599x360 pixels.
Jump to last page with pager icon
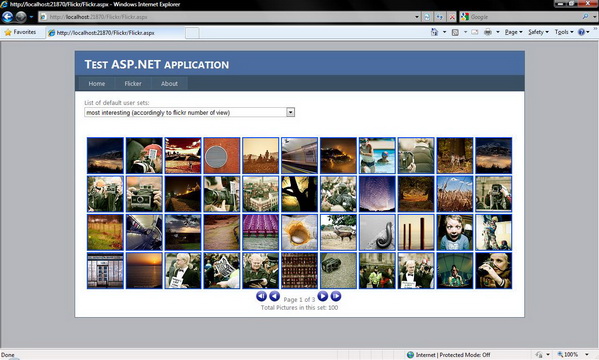coord(336,296)
